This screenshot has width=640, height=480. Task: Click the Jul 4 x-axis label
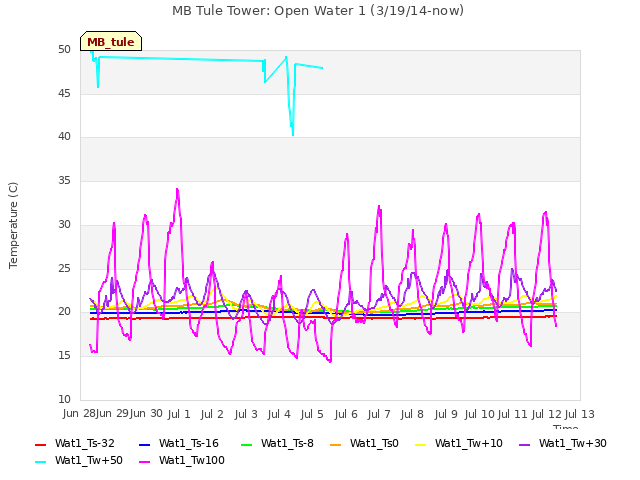click(x=279, y=414)
